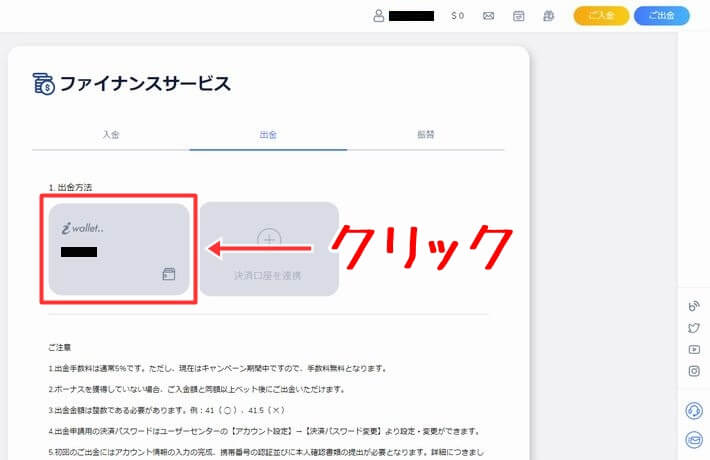The image size is (710, 460).
Task: Click 決済口座を連携 add account card
Action: tap(266, 249)
